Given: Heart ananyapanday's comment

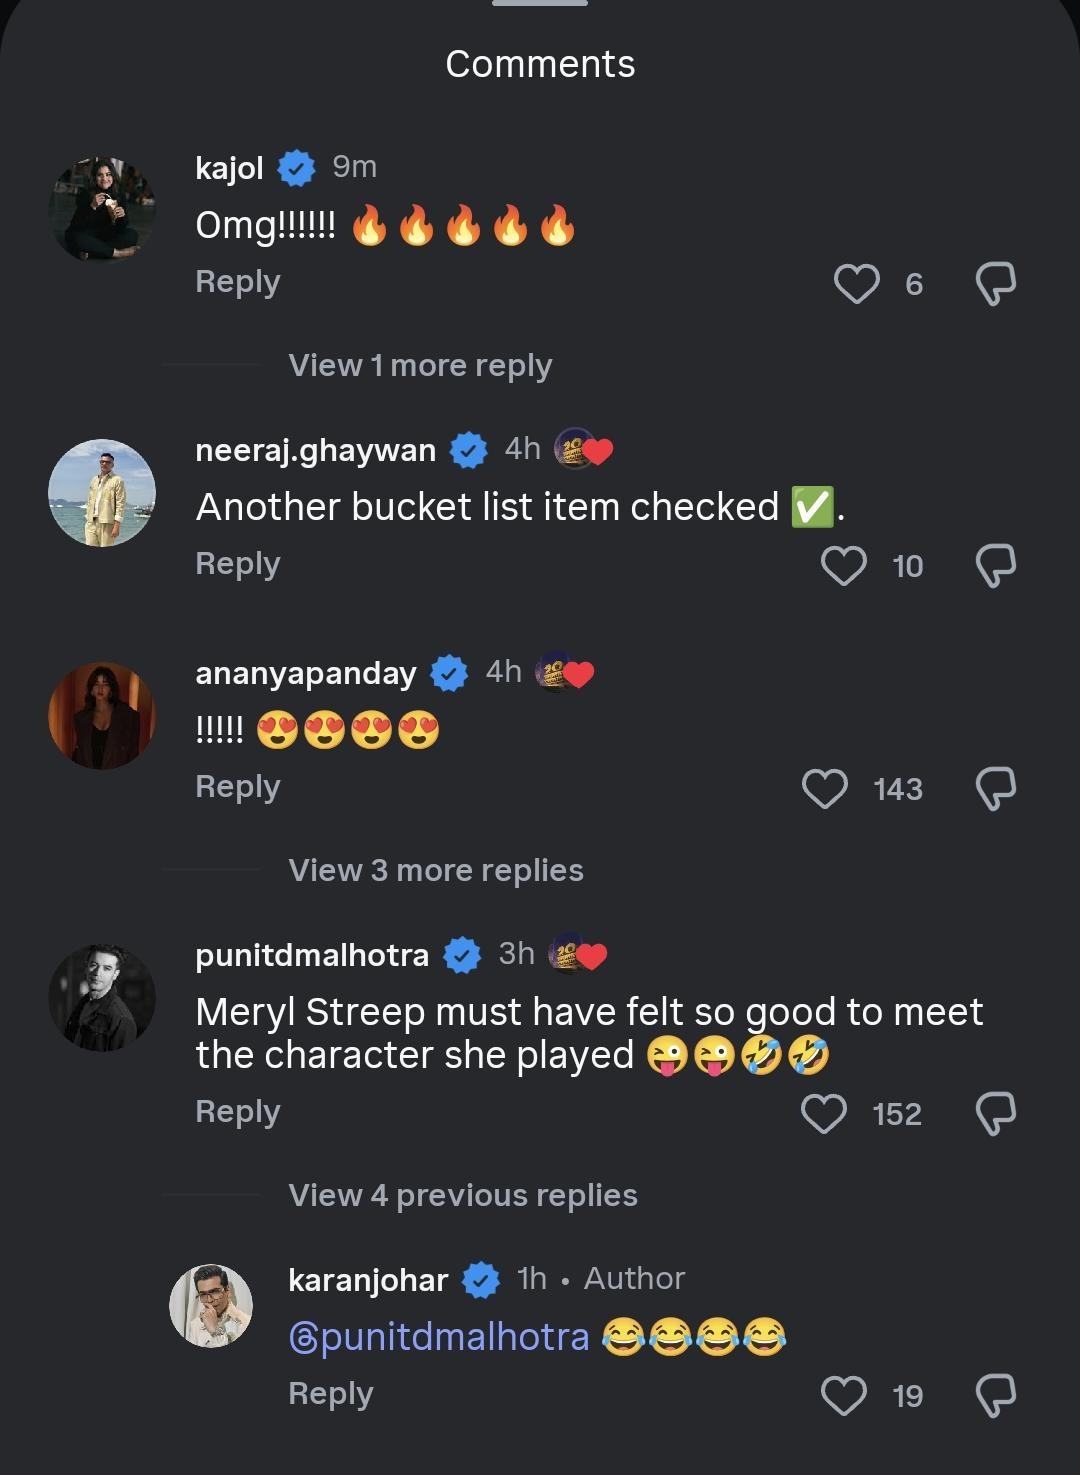Looking at the screenshot, I should tap(825, 789).
